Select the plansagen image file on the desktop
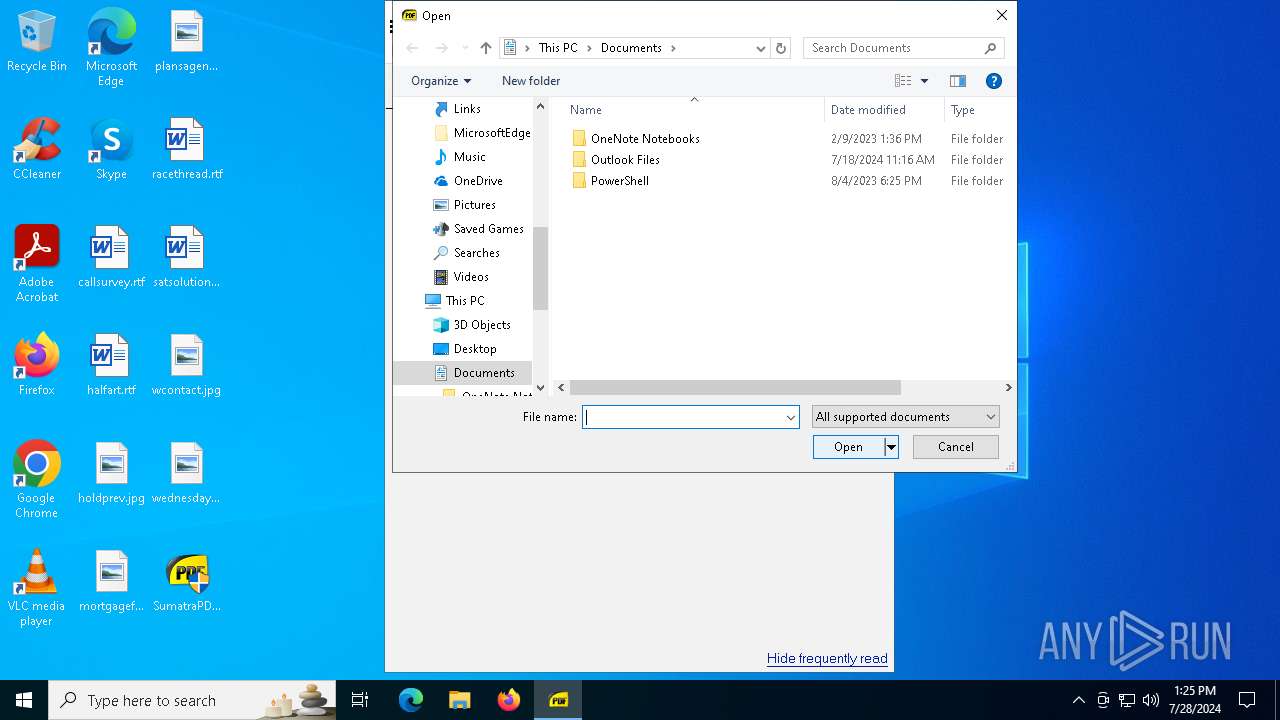The height and width of the screenshot is (720, 1280). pyautogui.click(x=186, y=42)
